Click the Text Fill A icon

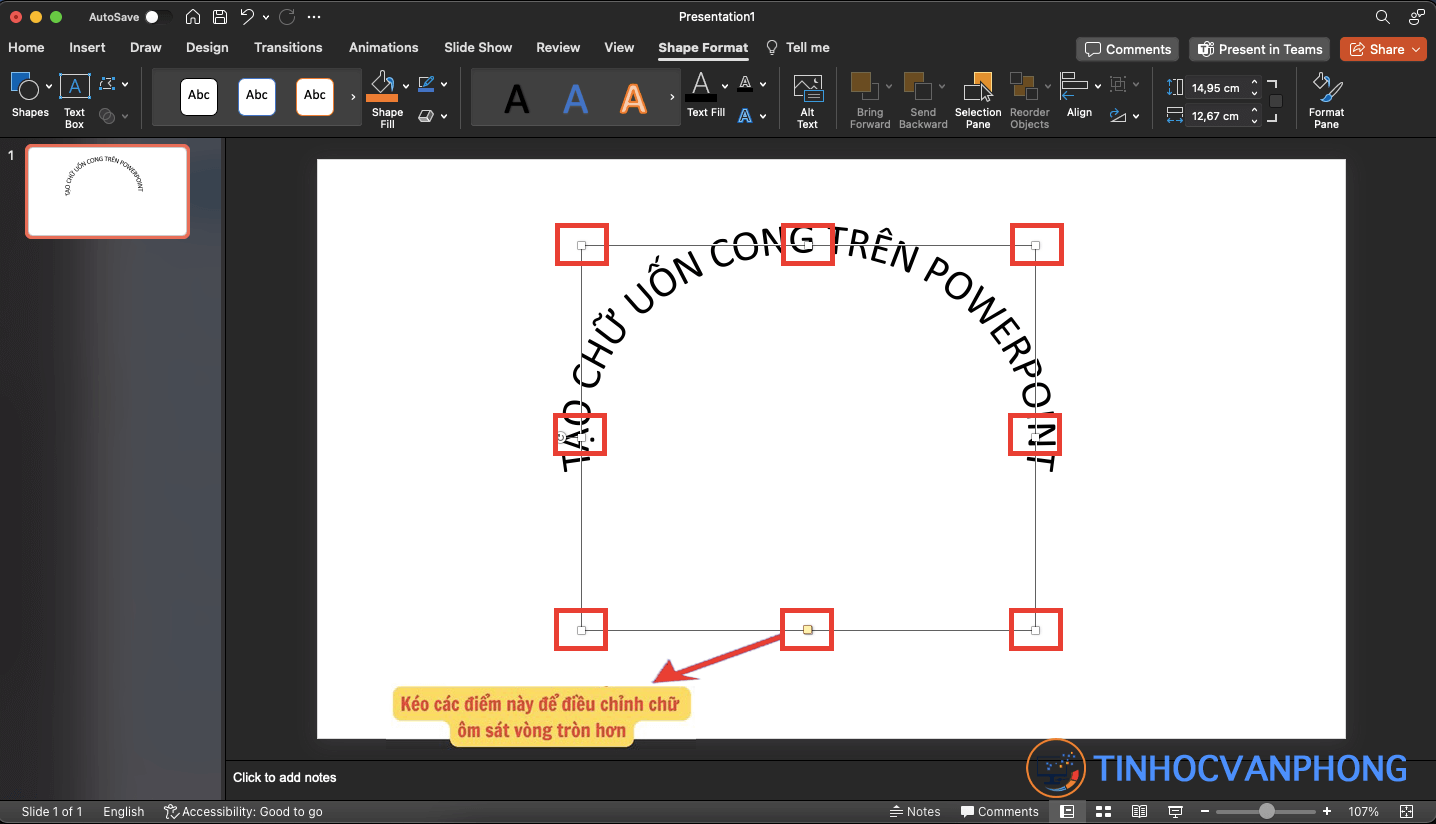(702, 86)
